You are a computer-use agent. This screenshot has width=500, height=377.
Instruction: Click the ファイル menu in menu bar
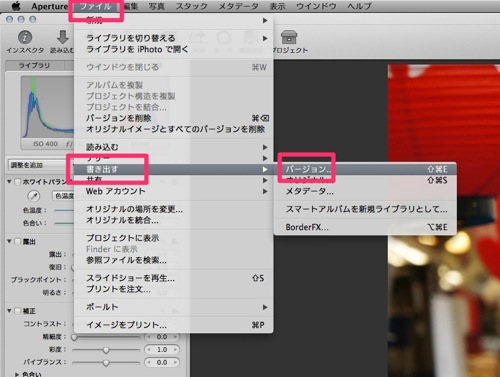(x=96, y=6)
